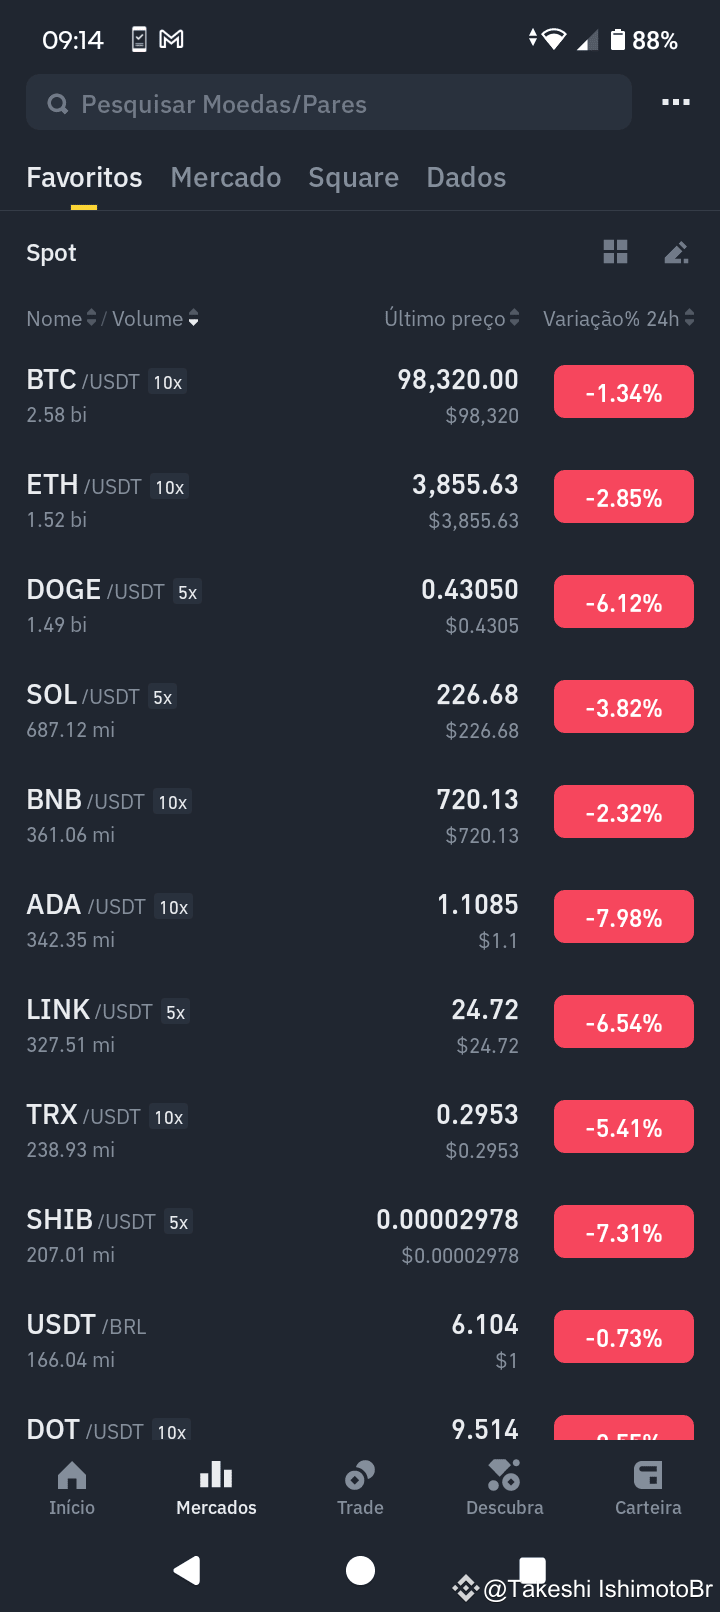This screenshot has height=1612, width=720.
Task: Focus the Pesquisar Moedas/Pares search field
Action: (329, 103)
